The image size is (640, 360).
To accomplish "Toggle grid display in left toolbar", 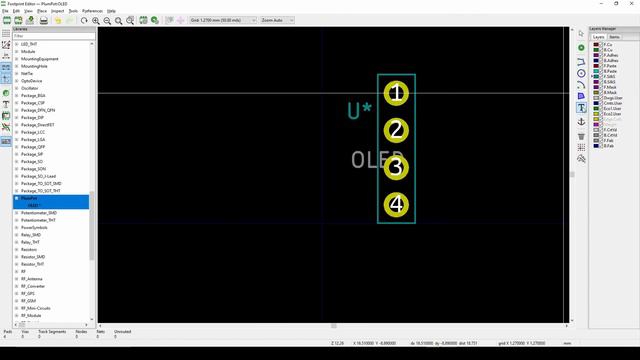I will [x=6, y=33].
